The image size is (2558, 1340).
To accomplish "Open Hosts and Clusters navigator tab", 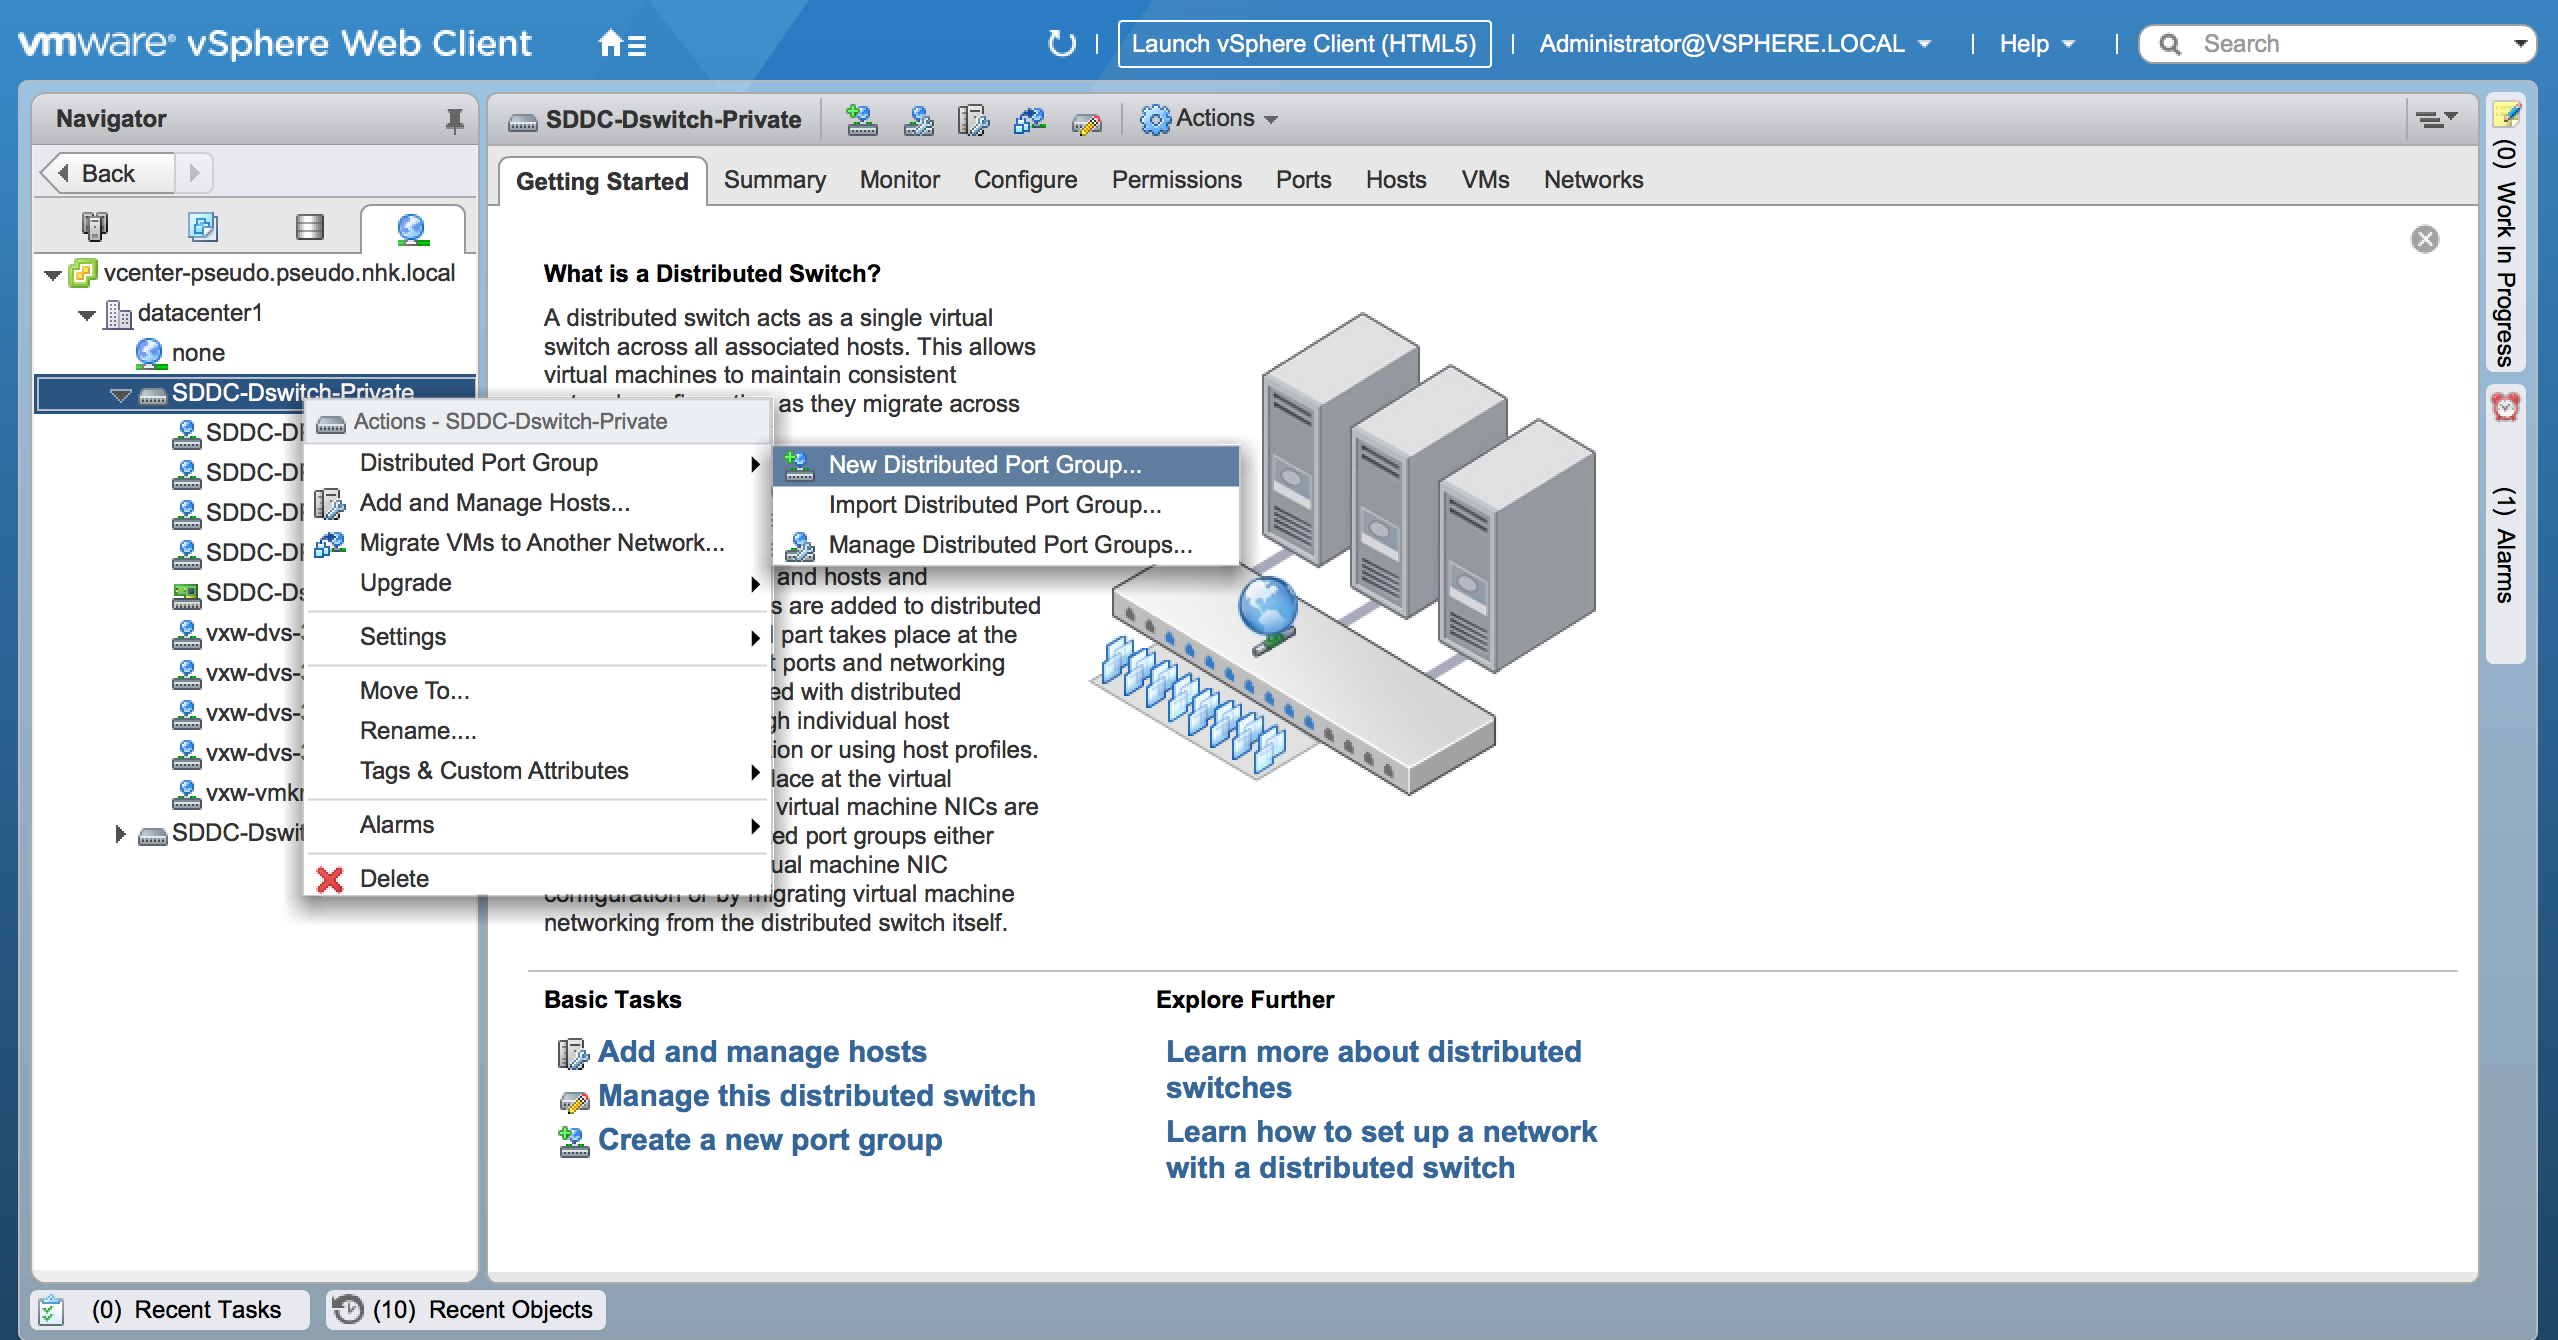I will [x=95, y=227].
